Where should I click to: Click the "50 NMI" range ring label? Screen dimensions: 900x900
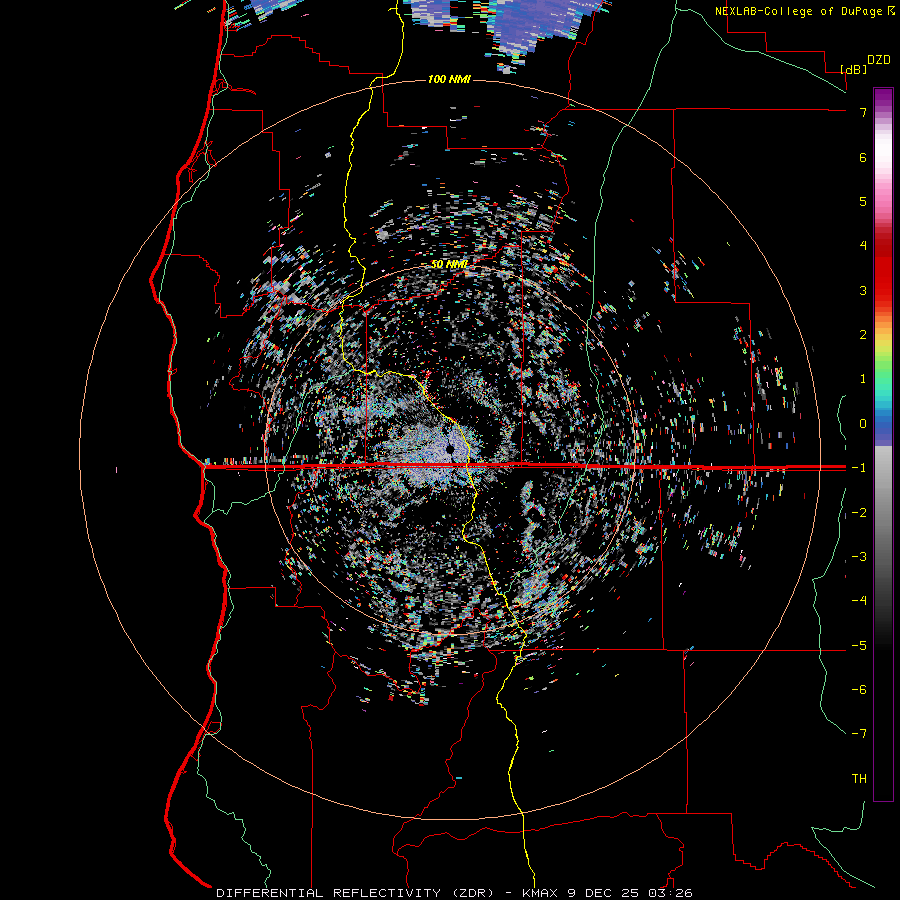point(449,264)
